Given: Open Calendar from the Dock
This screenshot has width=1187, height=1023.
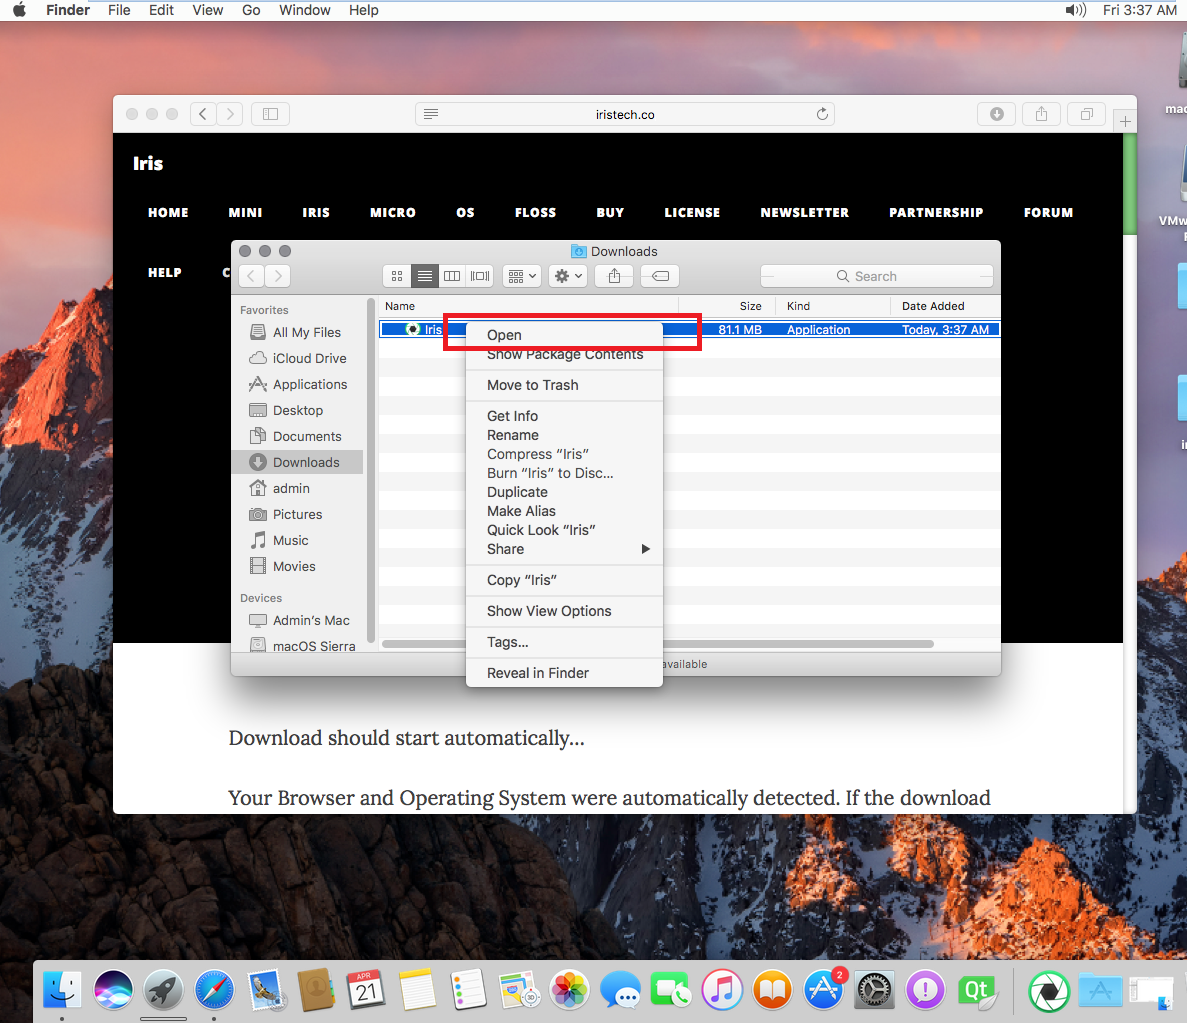Looking at the screenshot, I should tap(366, 990).
